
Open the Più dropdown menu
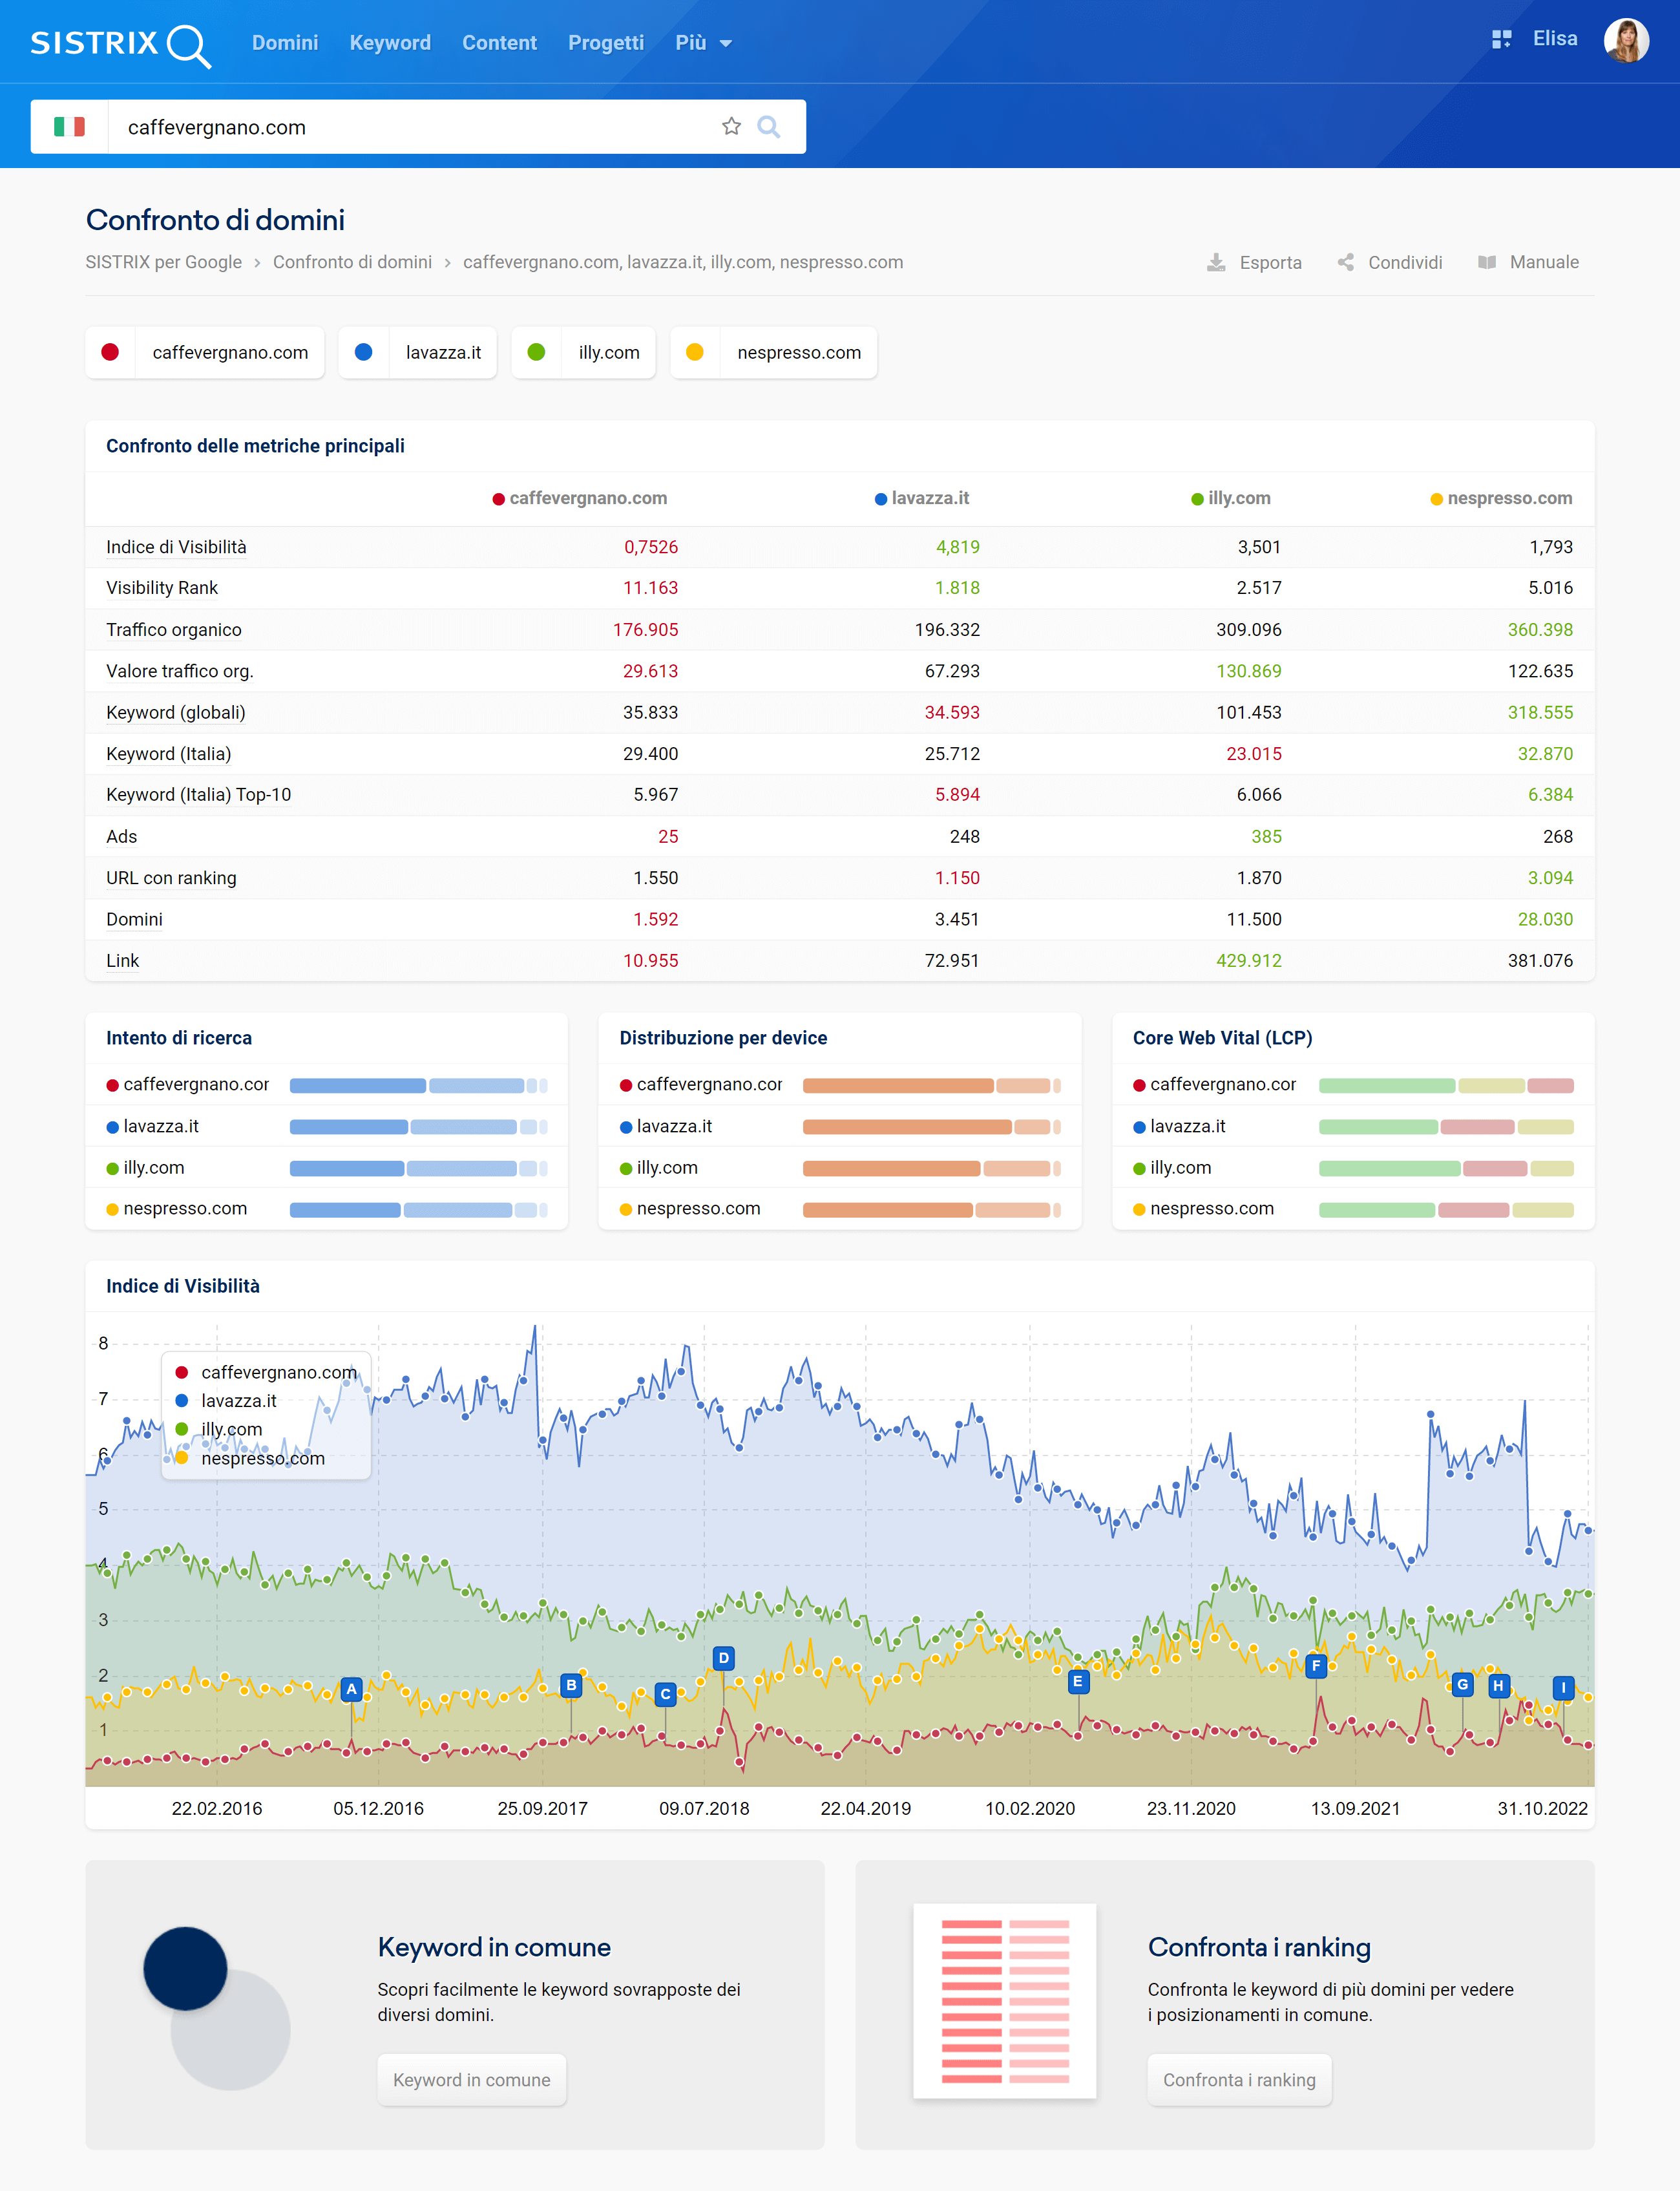[703, 43]
